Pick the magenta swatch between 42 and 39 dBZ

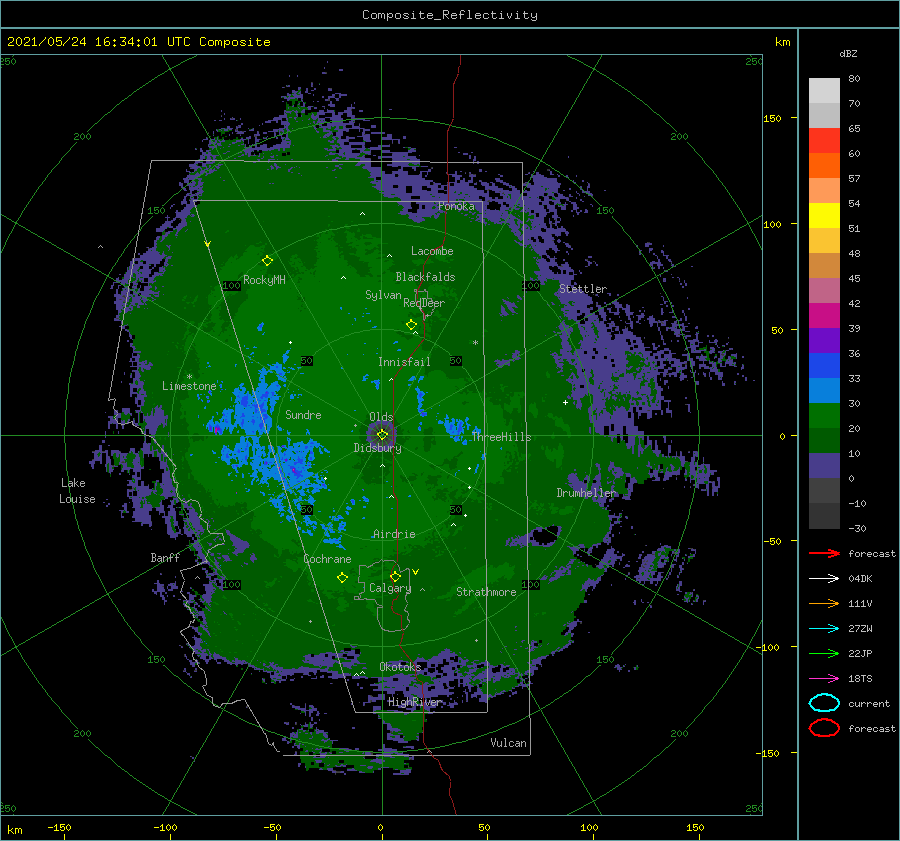(824, 316)
